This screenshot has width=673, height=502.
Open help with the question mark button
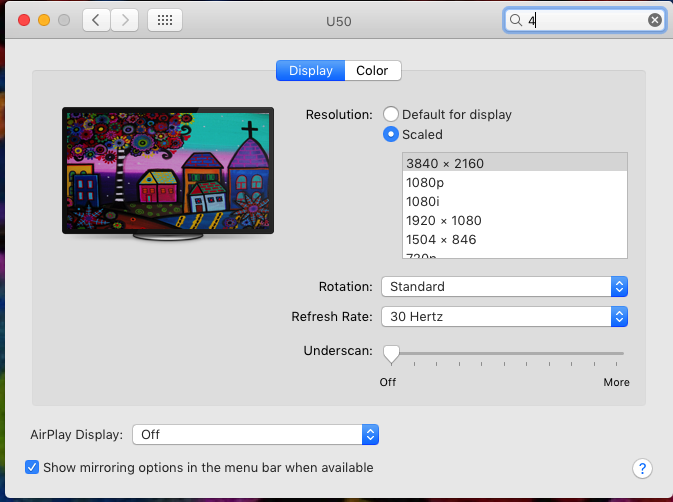[642, 469]
